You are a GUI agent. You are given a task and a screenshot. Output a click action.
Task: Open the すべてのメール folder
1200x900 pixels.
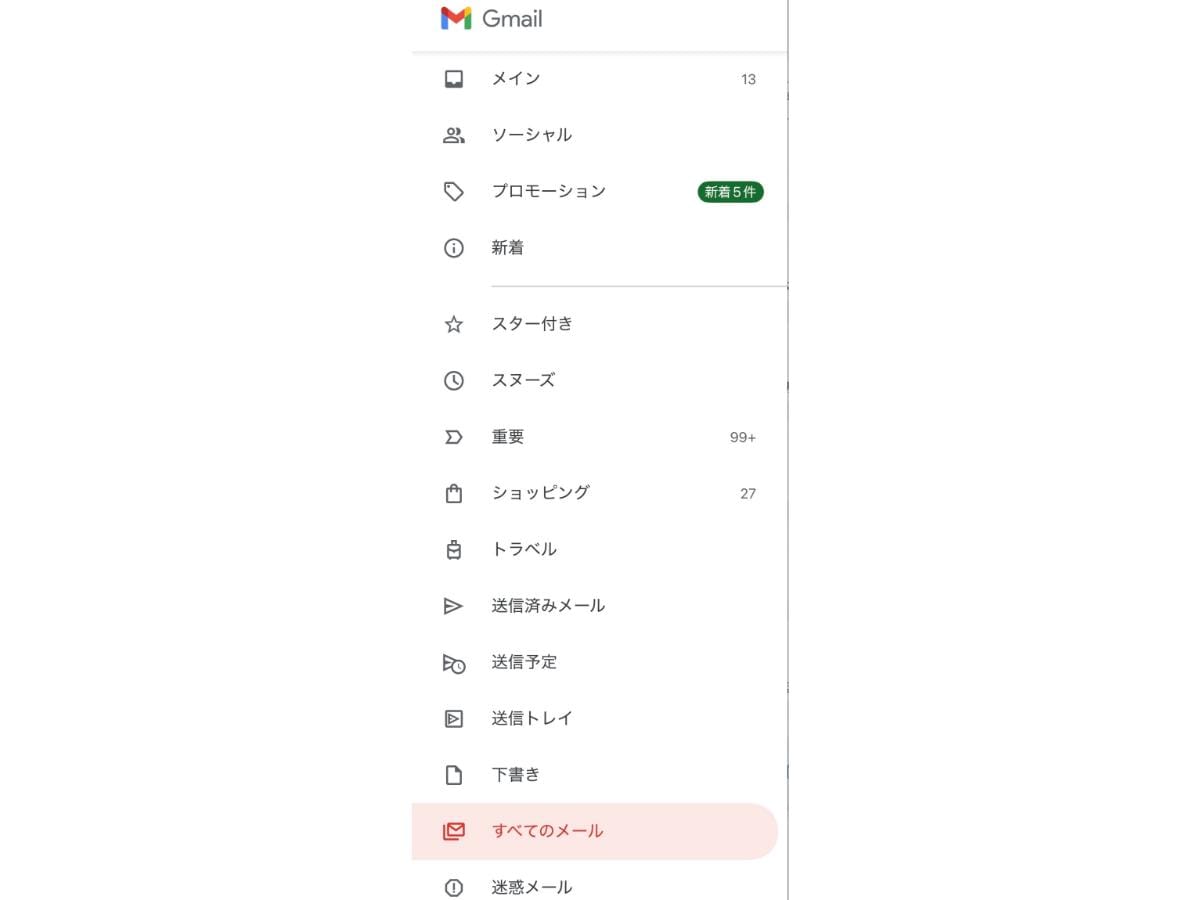tap(548, 831)
